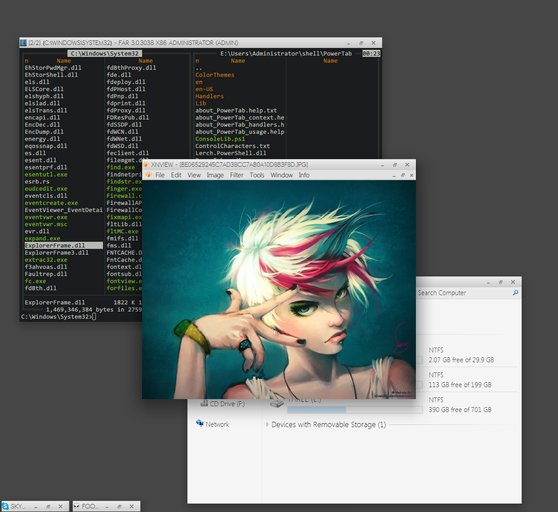Select ColorThemes folder in FAR right panel
The width and height of the screenshot is (558, 512).
pyautogui.click(x=215, y=75)
